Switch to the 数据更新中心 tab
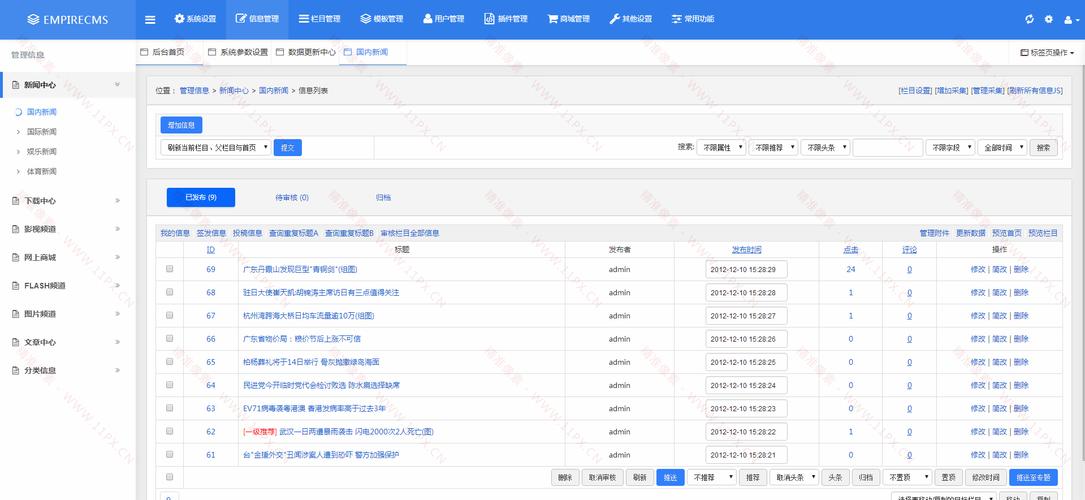 (x=305, y=52)
